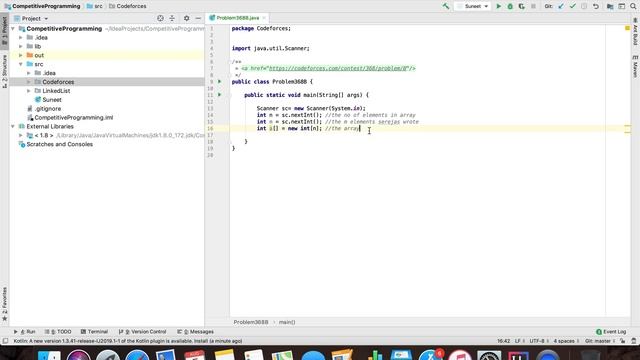Click run gutter icon beside main method
This screenshot has height=360, width=640.
coord(220,95)
